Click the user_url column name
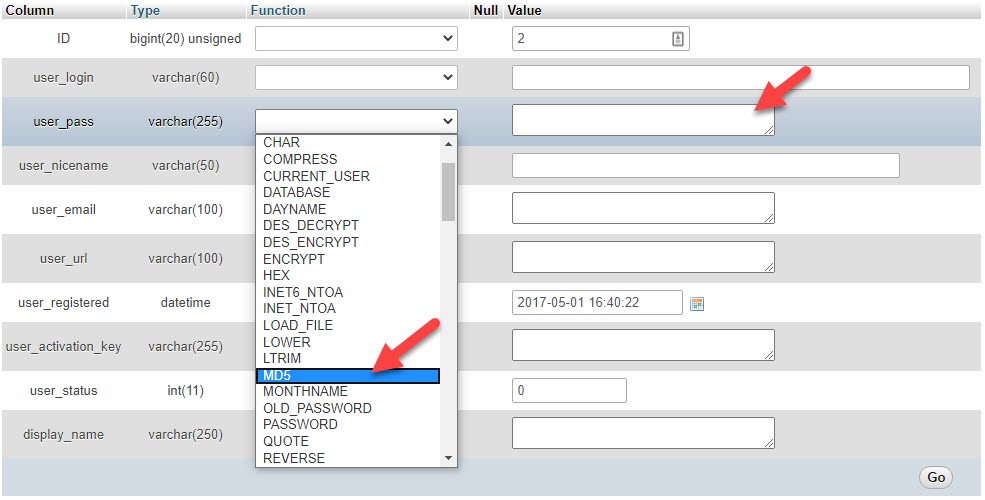This screenshot has height=500, width=985. point(63,259)
